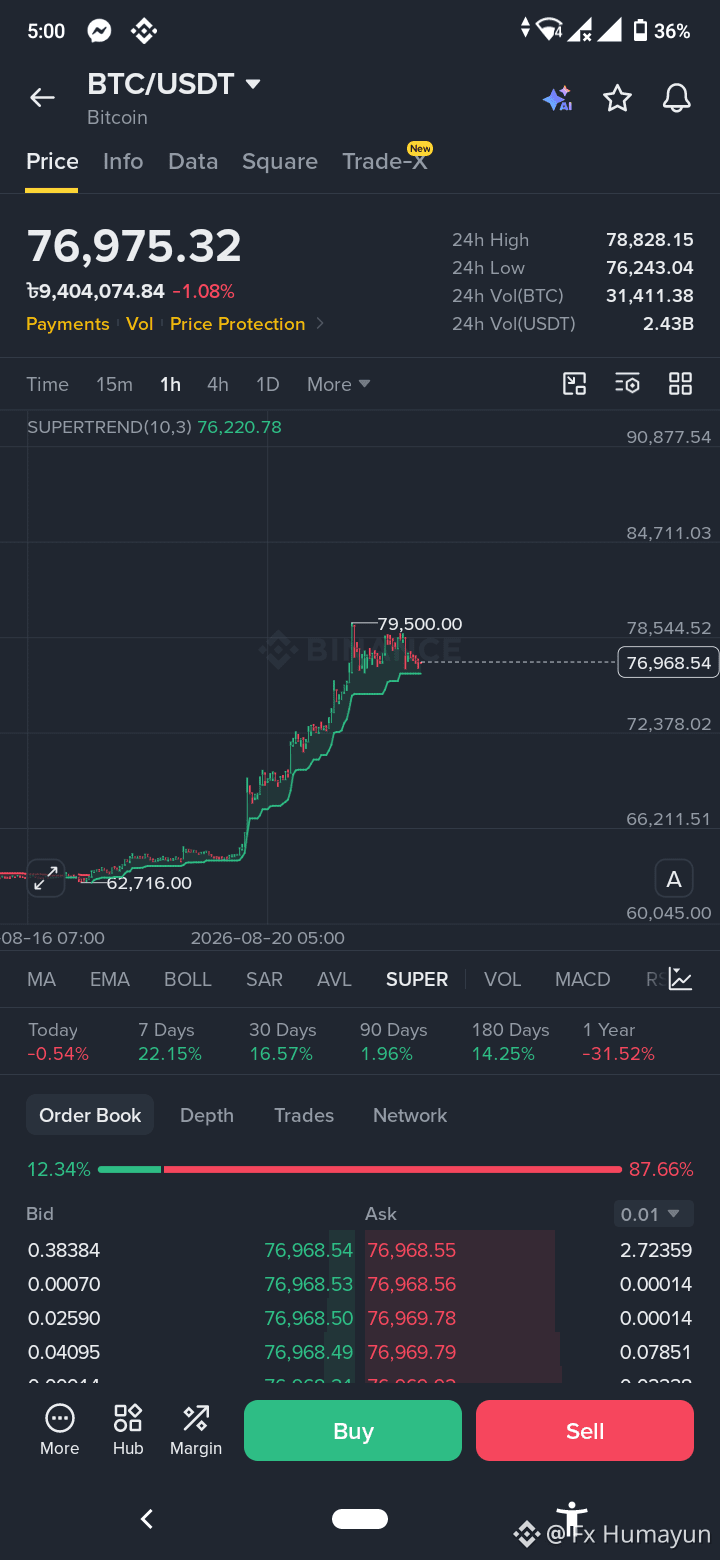Open the Payments link
The width and height of the screenshot is (720, 1560).
[68, 324]
